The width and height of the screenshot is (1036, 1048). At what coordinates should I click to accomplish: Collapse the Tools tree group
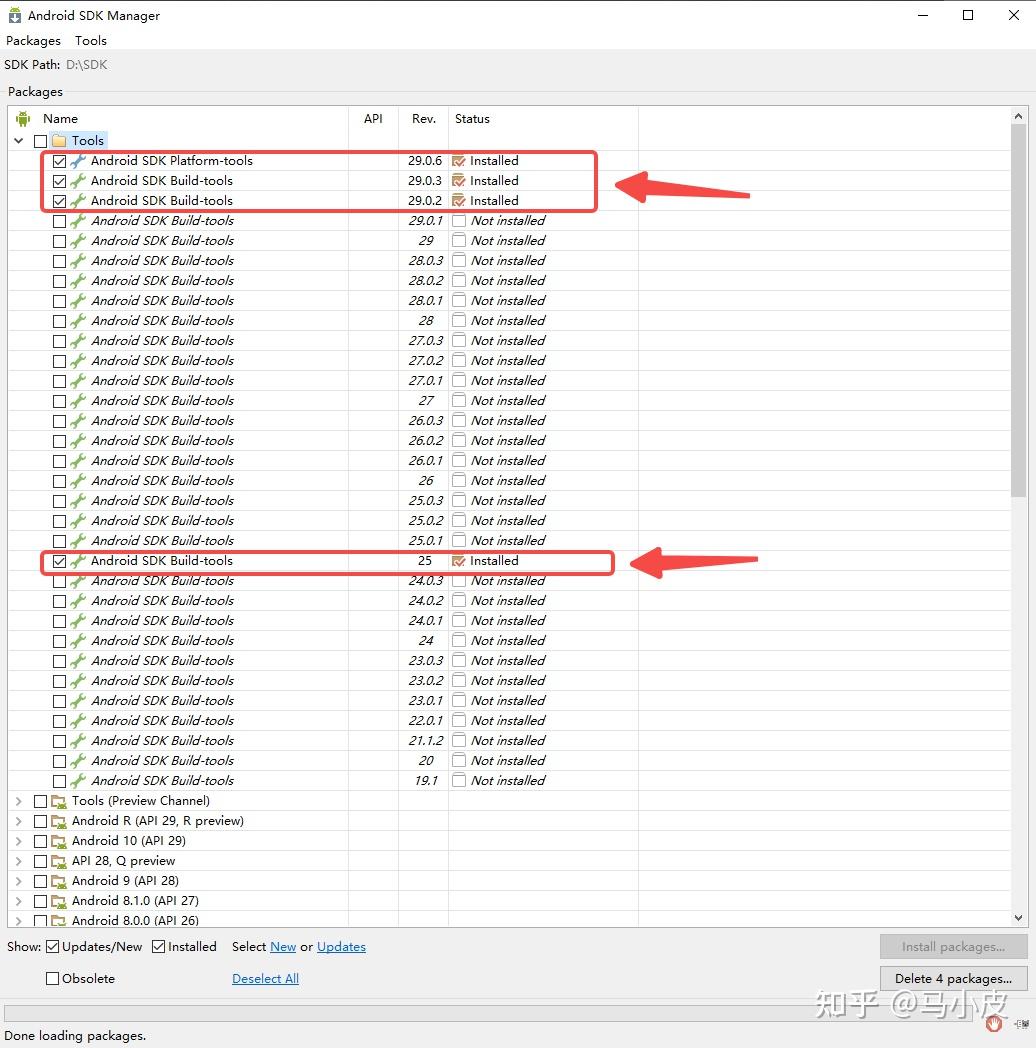19,141
